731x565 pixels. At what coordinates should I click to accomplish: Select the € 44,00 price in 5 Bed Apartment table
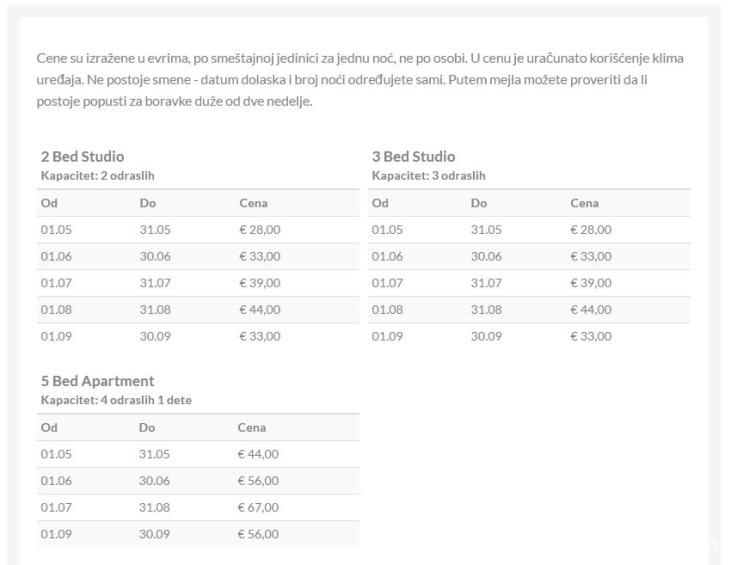[258, 454]
